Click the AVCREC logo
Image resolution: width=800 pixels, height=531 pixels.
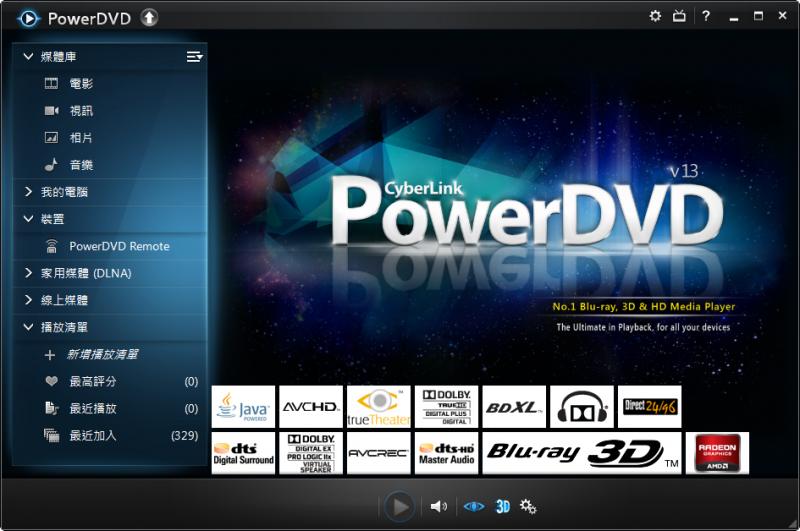[379, 453]
